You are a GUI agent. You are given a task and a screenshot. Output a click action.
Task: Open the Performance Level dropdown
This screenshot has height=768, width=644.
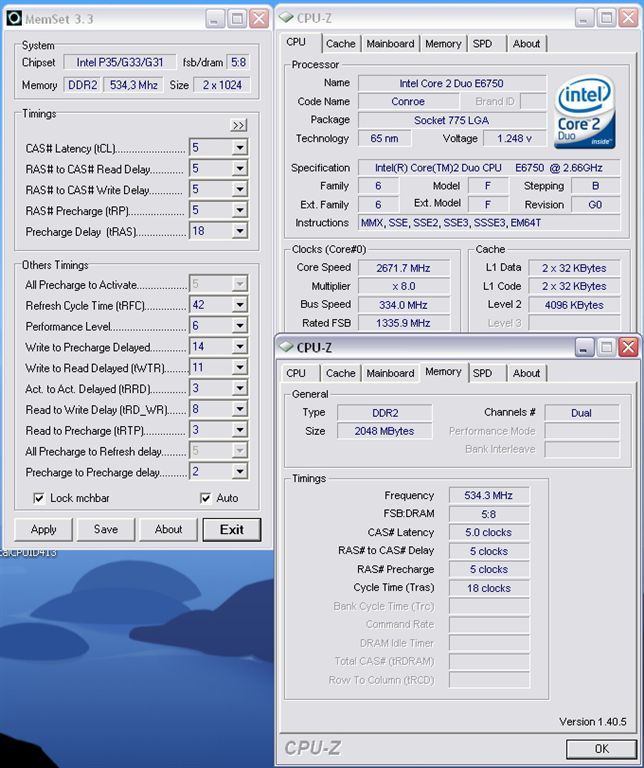239,326
